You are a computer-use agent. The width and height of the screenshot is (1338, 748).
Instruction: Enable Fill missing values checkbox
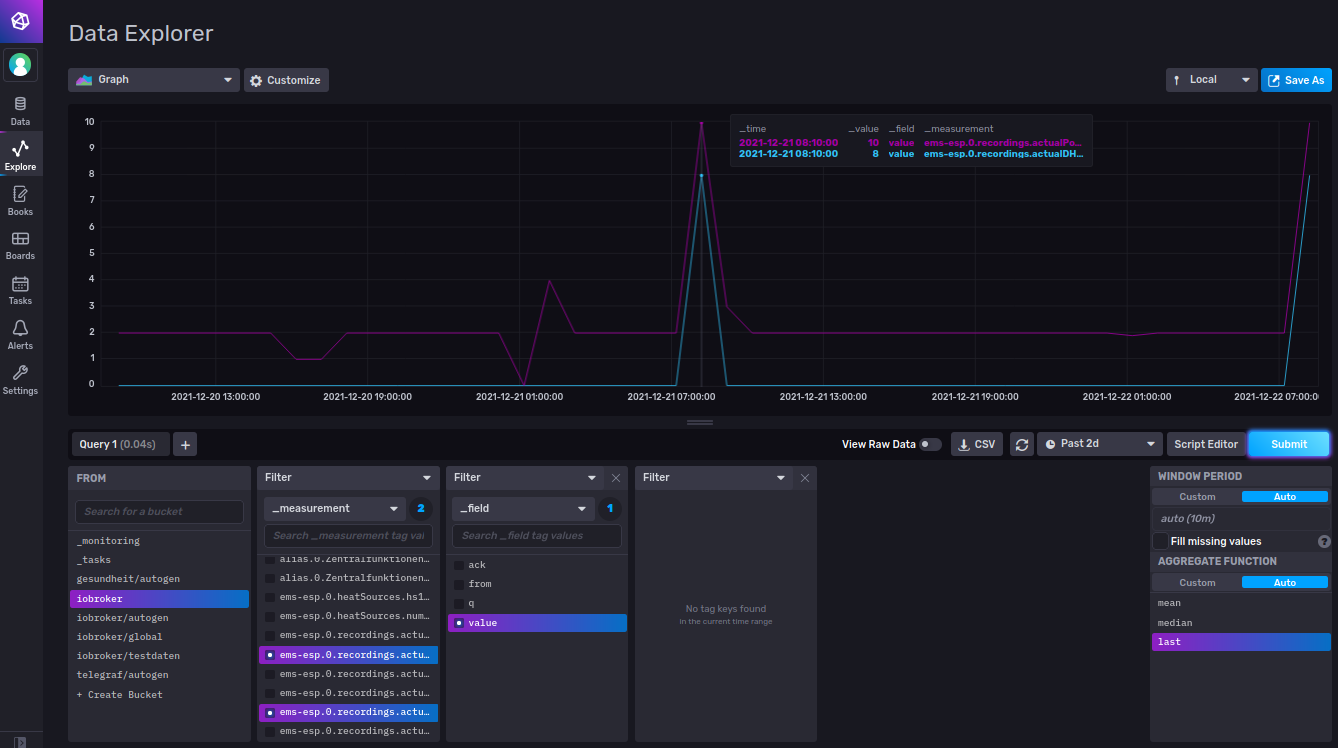(1161, 541)
